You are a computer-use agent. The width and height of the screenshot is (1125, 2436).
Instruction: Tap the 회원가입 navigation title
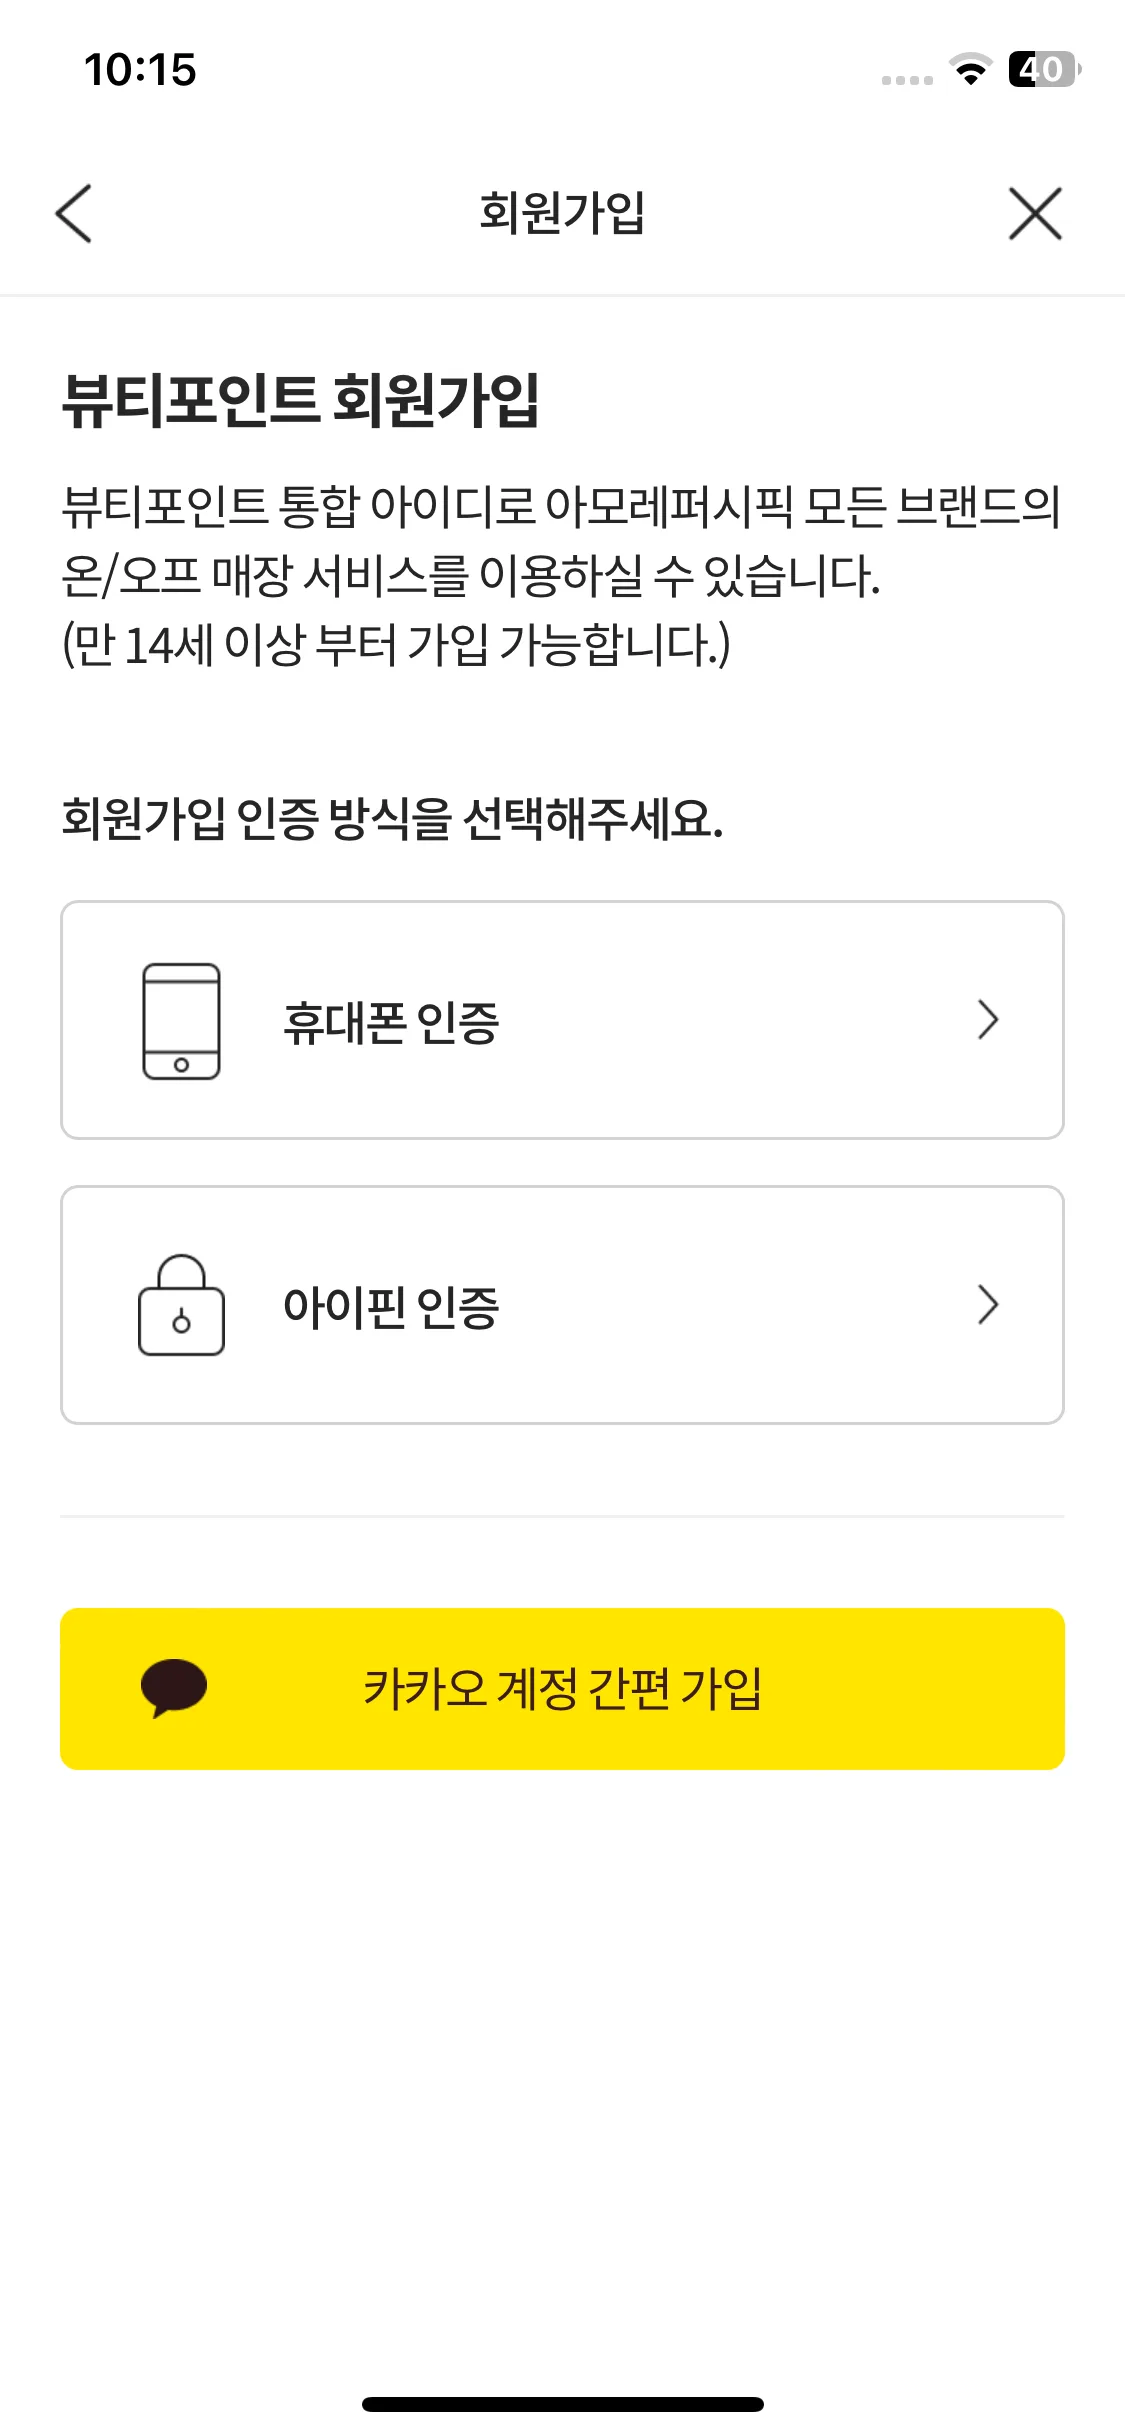562,213
